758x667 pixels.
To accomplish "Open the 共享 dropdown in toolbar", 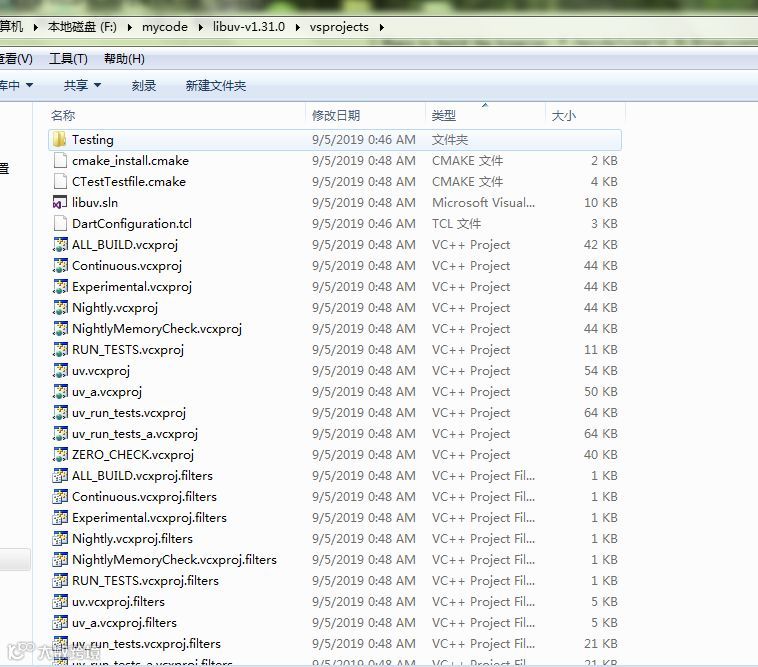I will (x=82, y=86).
